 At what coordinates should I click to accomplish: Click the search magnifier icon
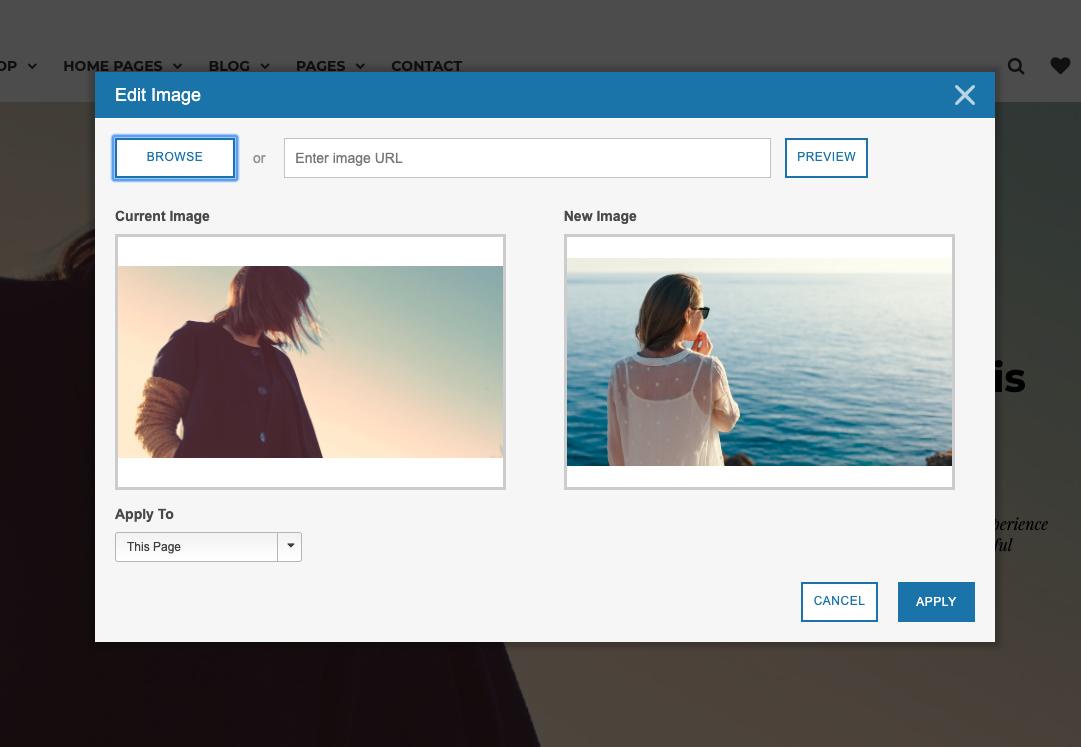pos(1016,66)
